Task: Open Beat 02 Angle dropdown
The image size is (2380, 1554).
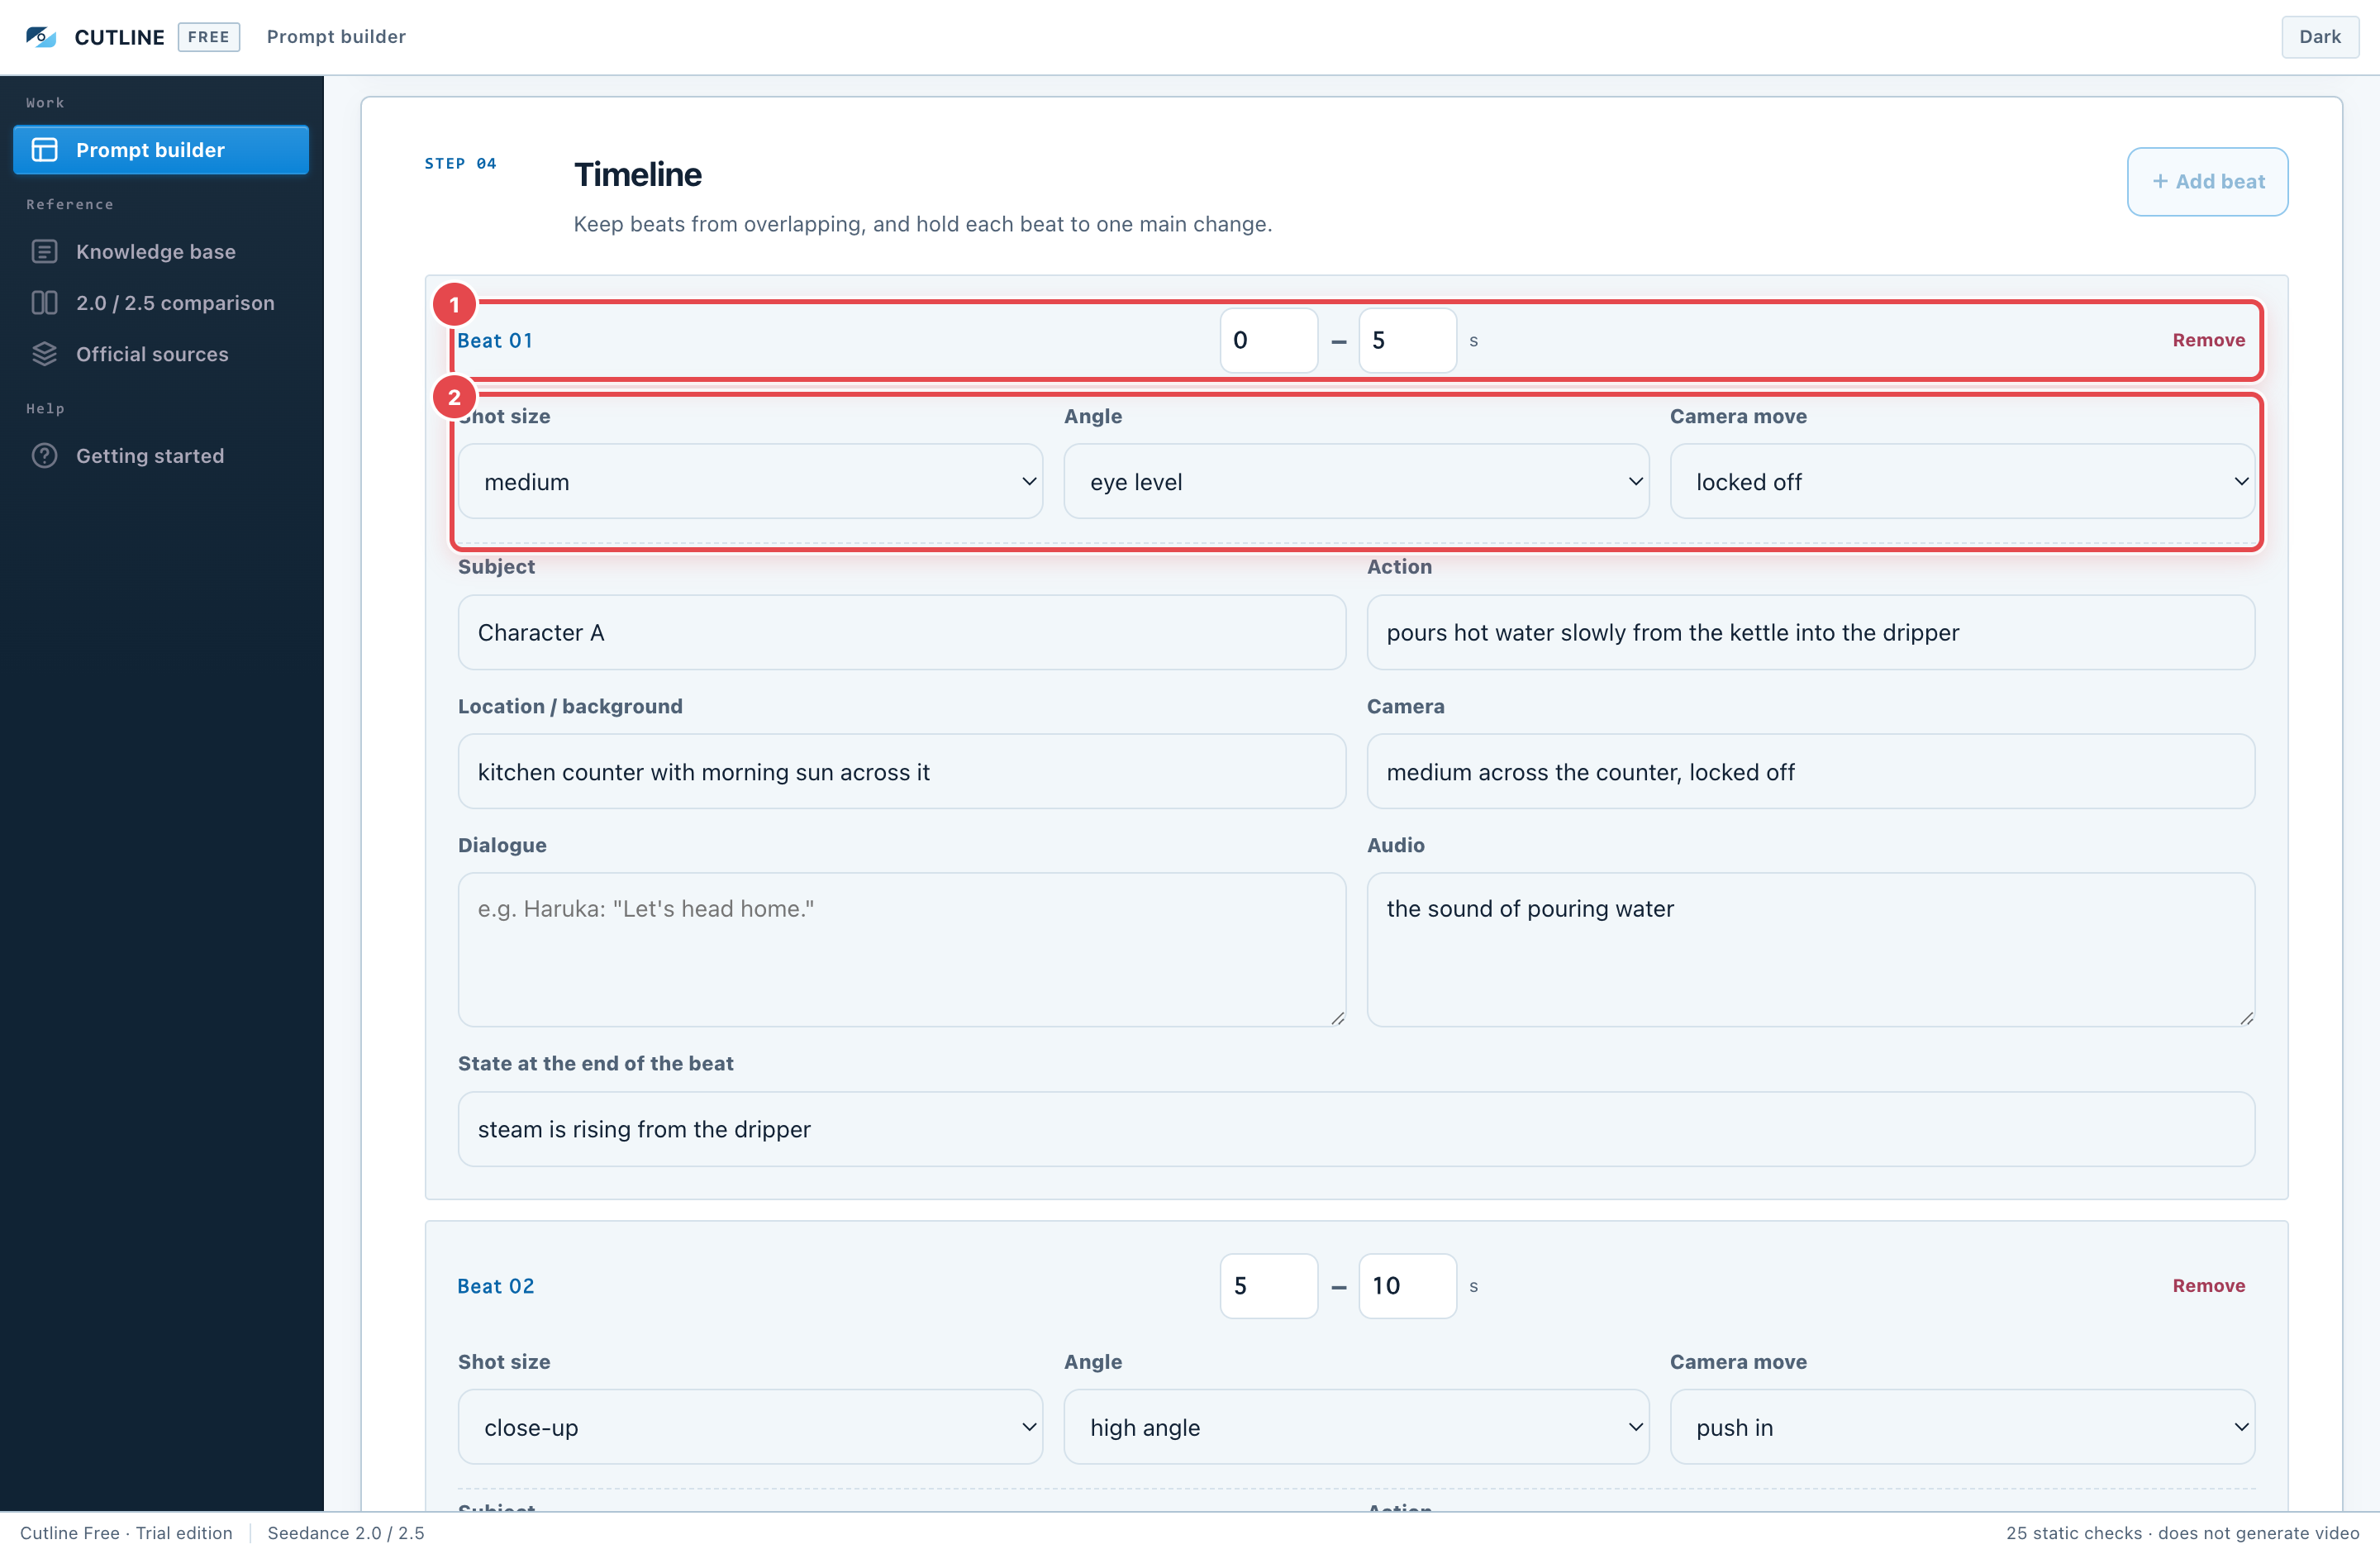Action: click(1356, 1428)
